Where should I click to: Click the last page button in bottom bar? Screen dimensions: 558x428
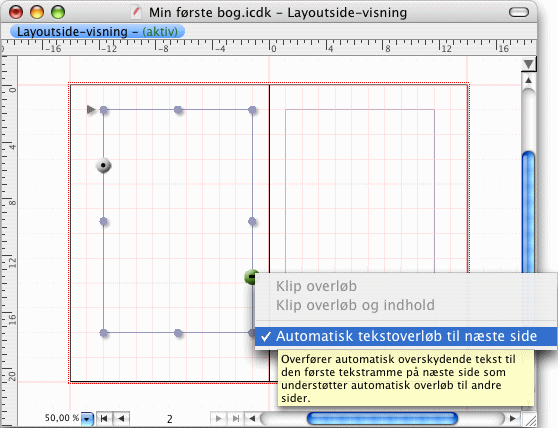click(235, 418)
